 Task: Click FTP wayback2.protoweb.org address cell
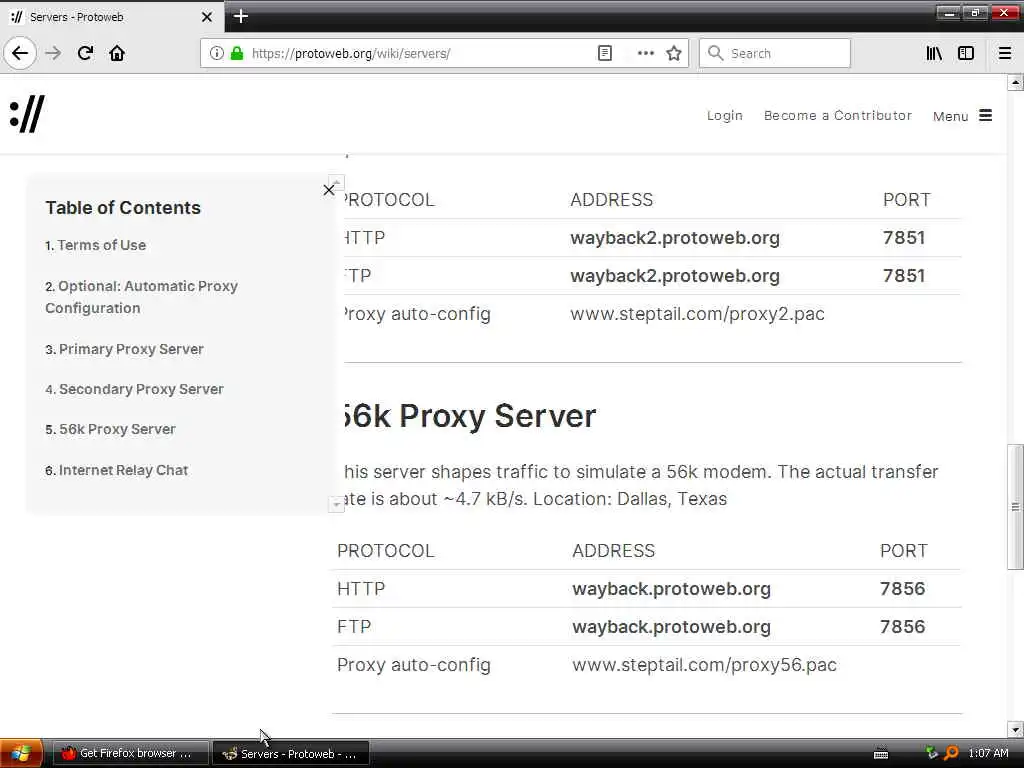click(675, 276)
